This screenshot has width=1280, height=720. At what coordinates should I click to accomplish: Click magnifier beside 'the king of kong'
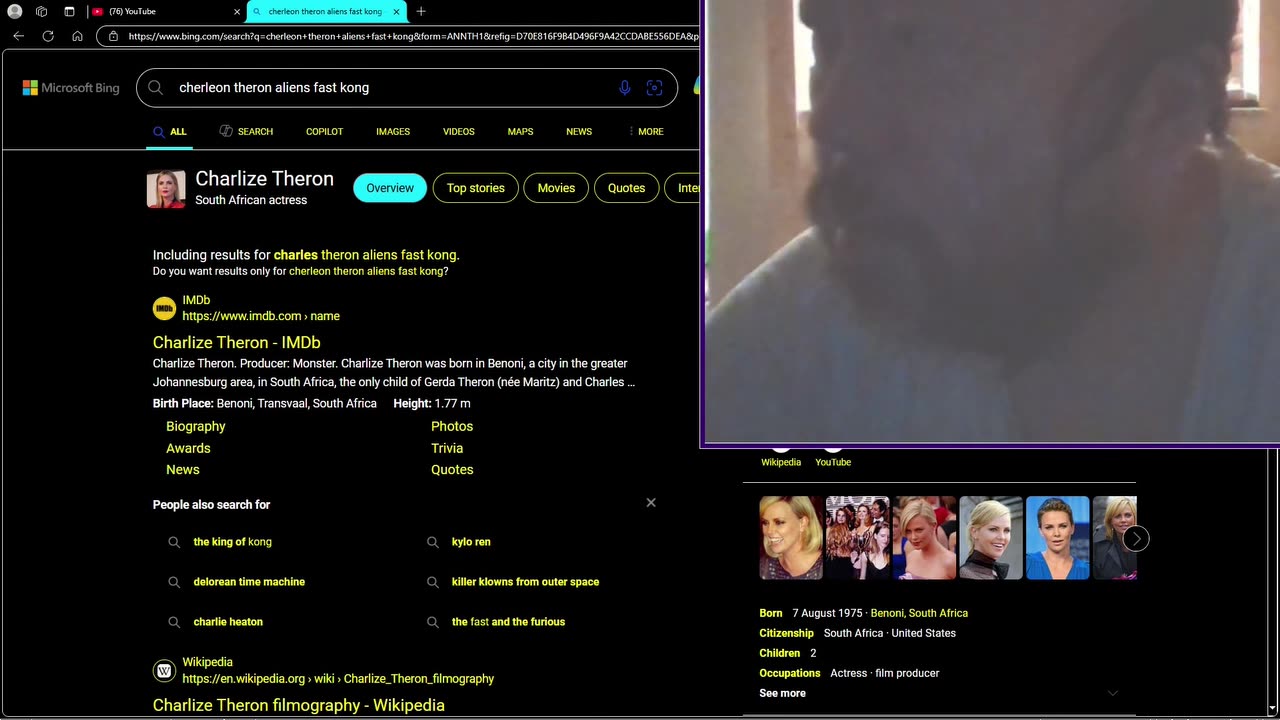(174, 542)
